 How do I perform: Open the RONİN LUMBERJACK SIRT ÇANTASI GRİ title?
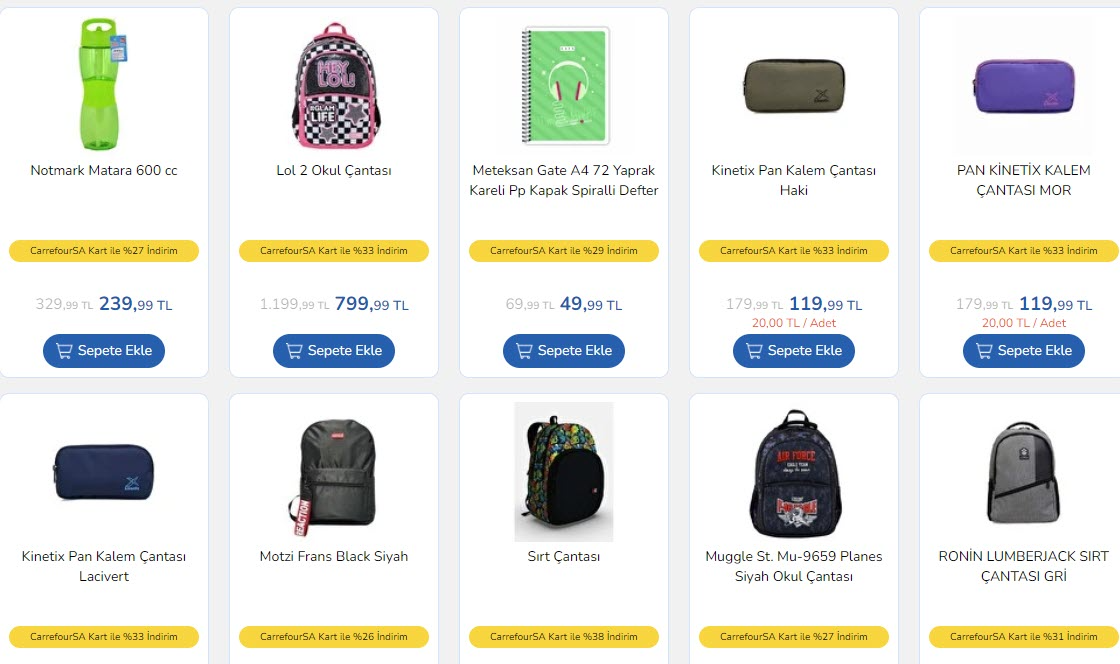(1024, 566)
